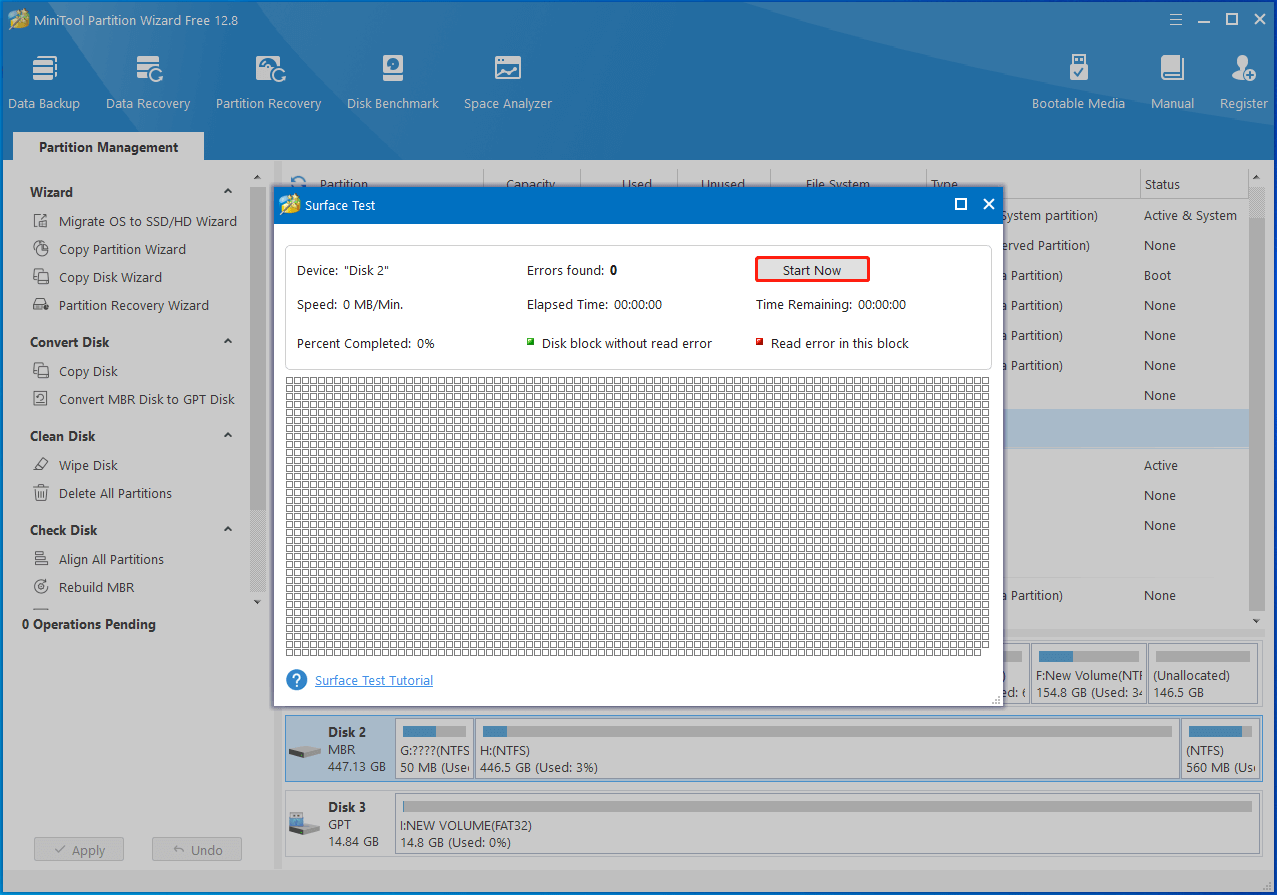Collapse the Wizard section

coord(228,192)
